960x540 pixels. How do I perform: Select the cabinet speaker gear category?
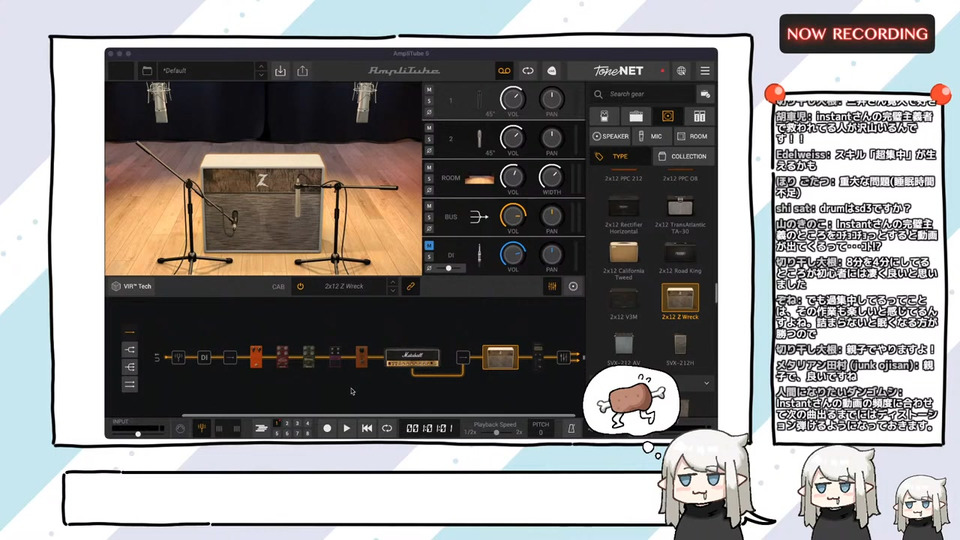click(667, 116)
